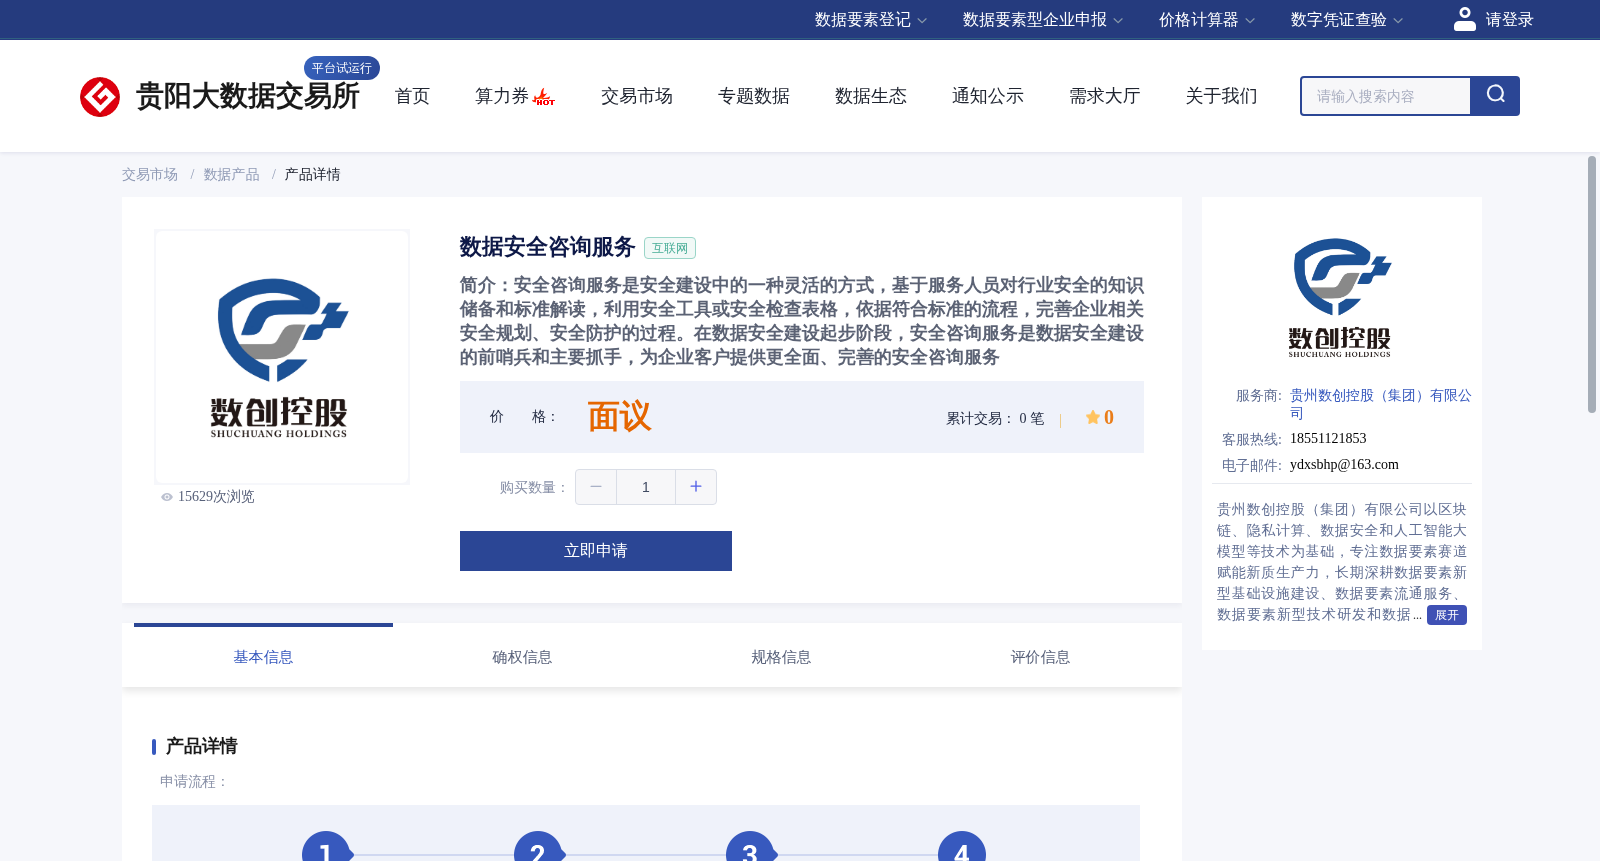Screen dimensions: 1600x861
Task: Switch to 确权信息 tab
Action: [x=522, y=657]
